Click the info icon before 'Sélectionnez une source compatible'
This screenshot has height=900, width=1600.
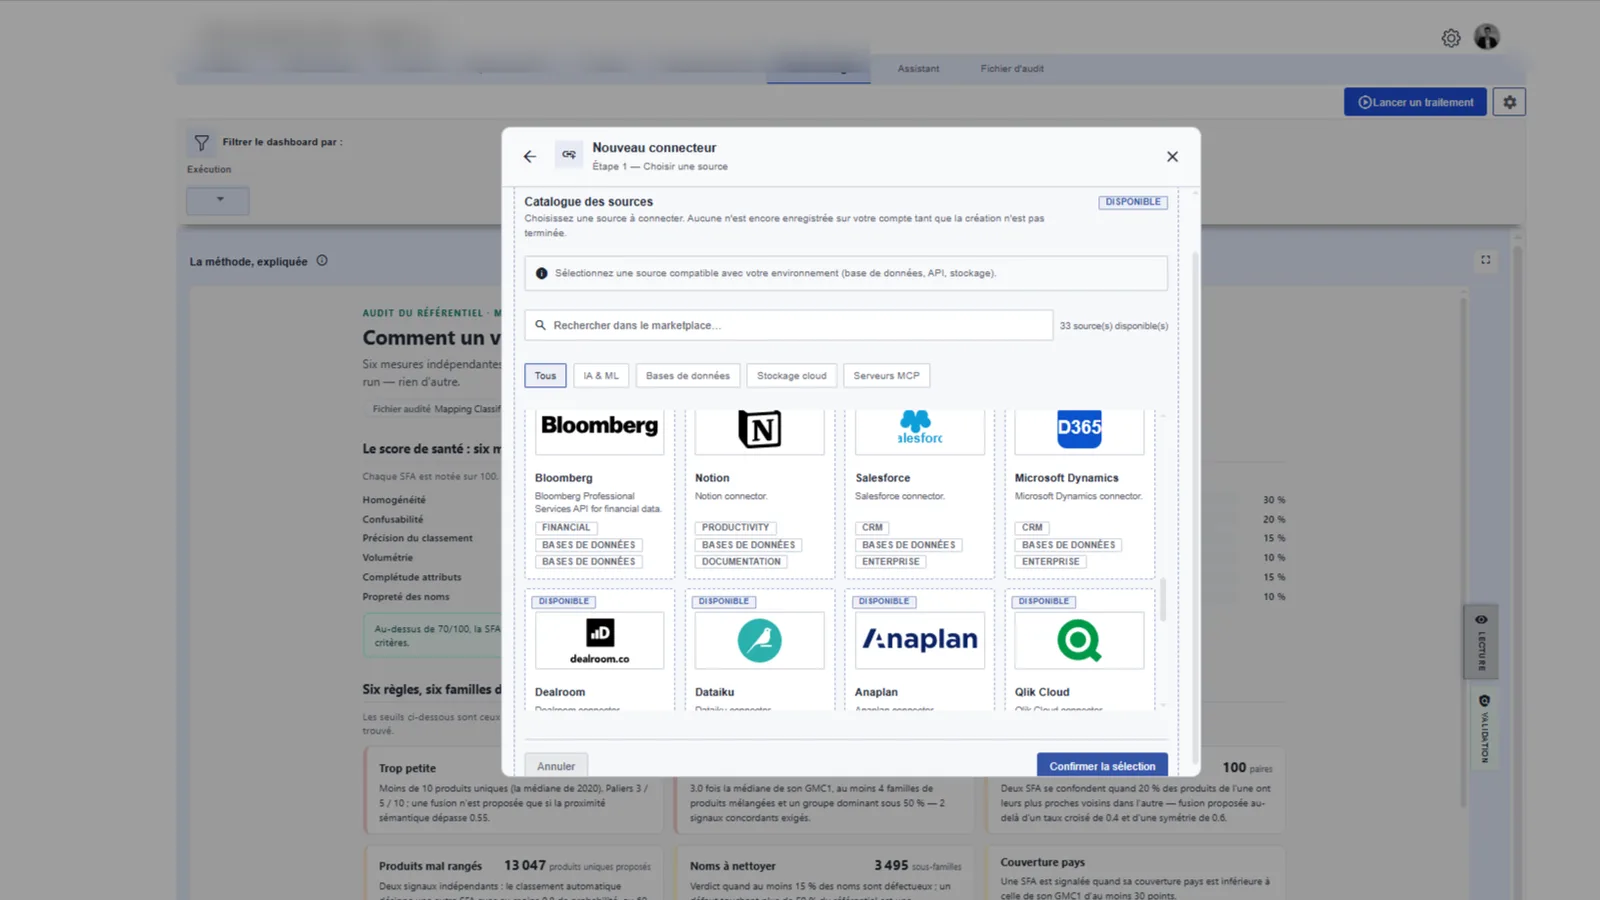(541, 273)
